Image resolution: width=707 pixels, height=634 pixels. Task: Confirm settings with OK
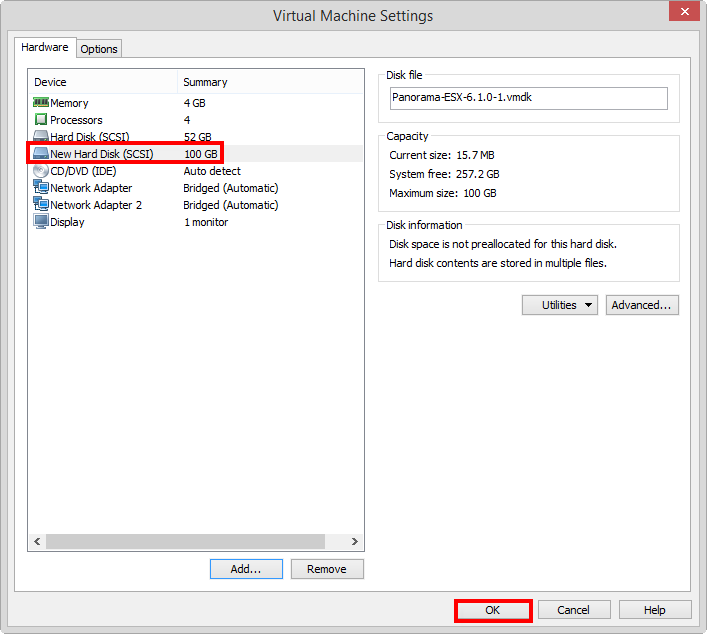click(x=493, y=610)
